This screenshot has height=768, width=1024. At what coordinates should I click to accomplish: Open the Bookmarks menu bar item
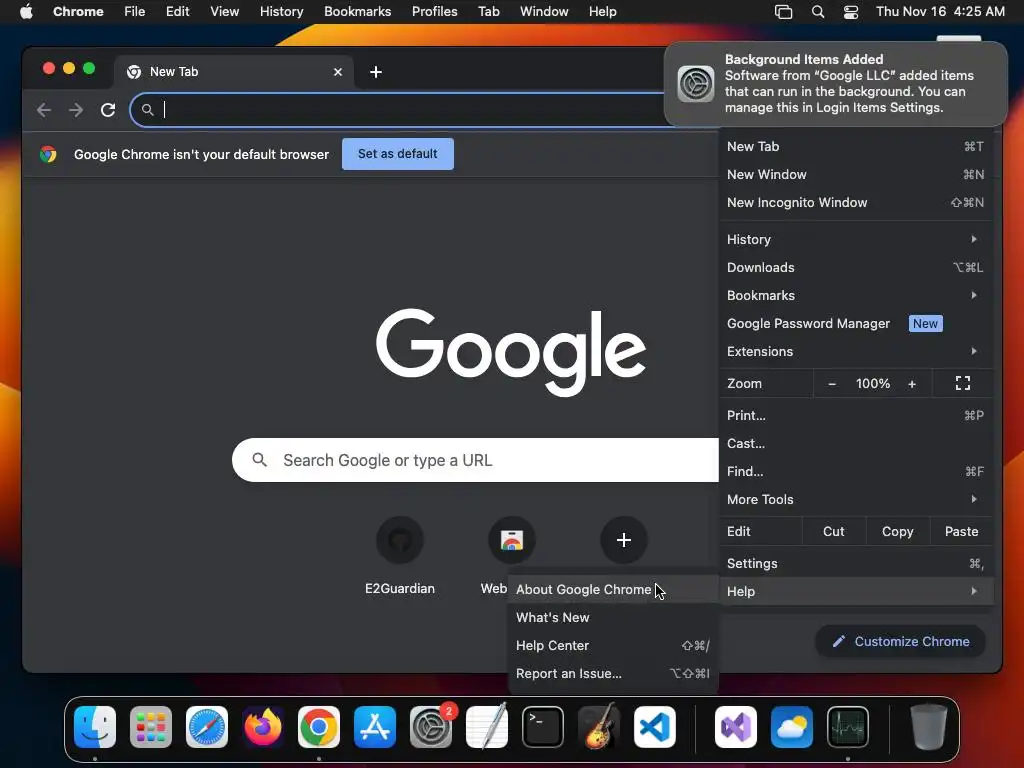(x=357, y=12)
